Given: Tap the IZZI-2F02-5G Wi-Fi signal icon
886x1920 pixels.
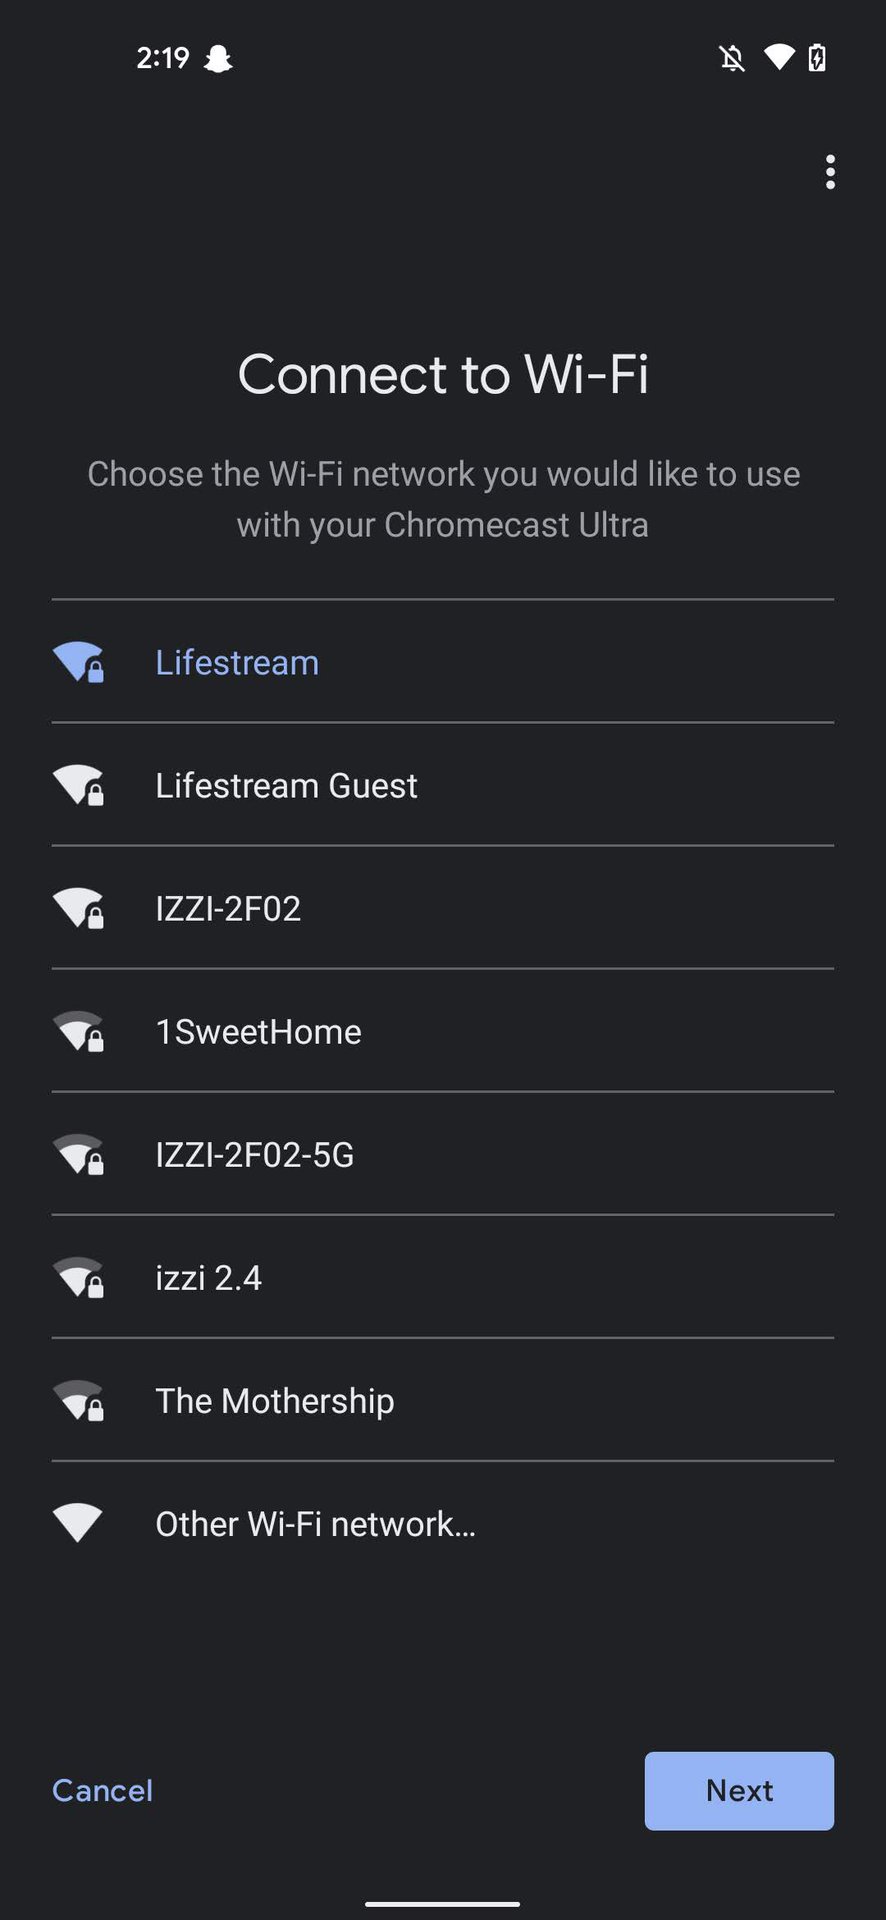Looking at the screenshot, I should pyautogui.click(x=77, y=1154).
